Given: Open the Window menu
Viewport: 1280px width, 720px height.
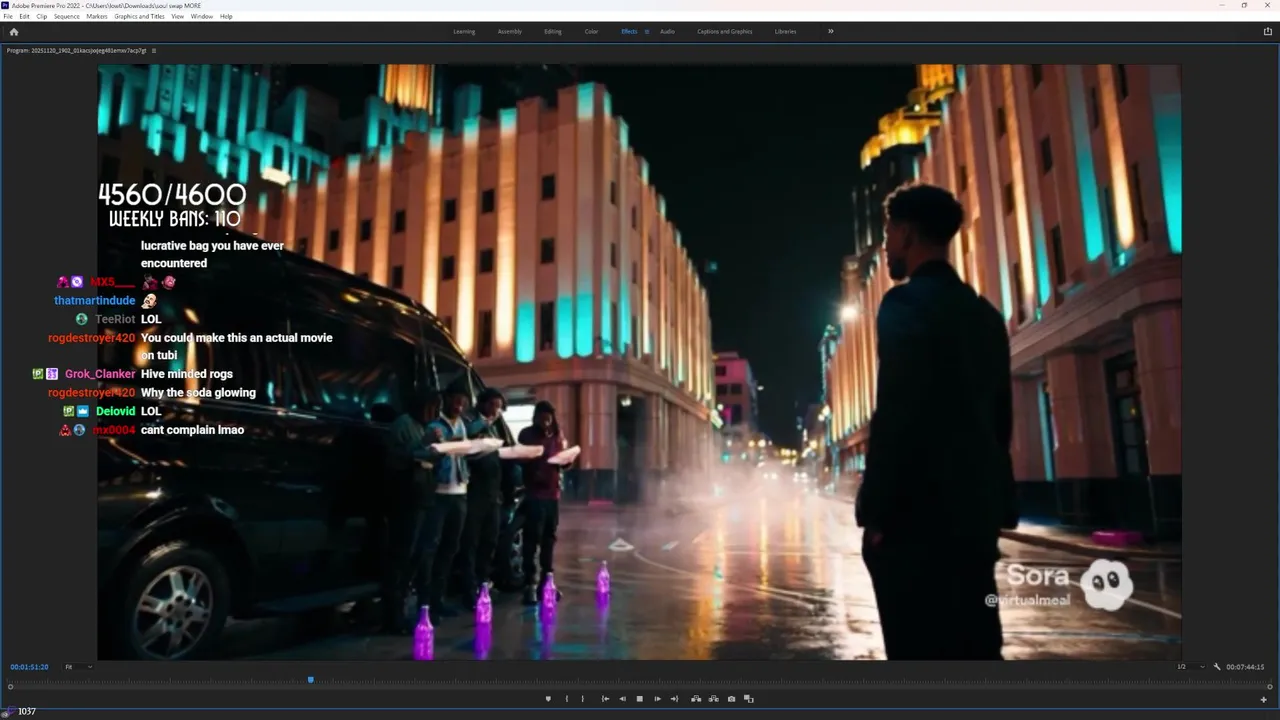Looking at the screenshot, I should [202, 17].
